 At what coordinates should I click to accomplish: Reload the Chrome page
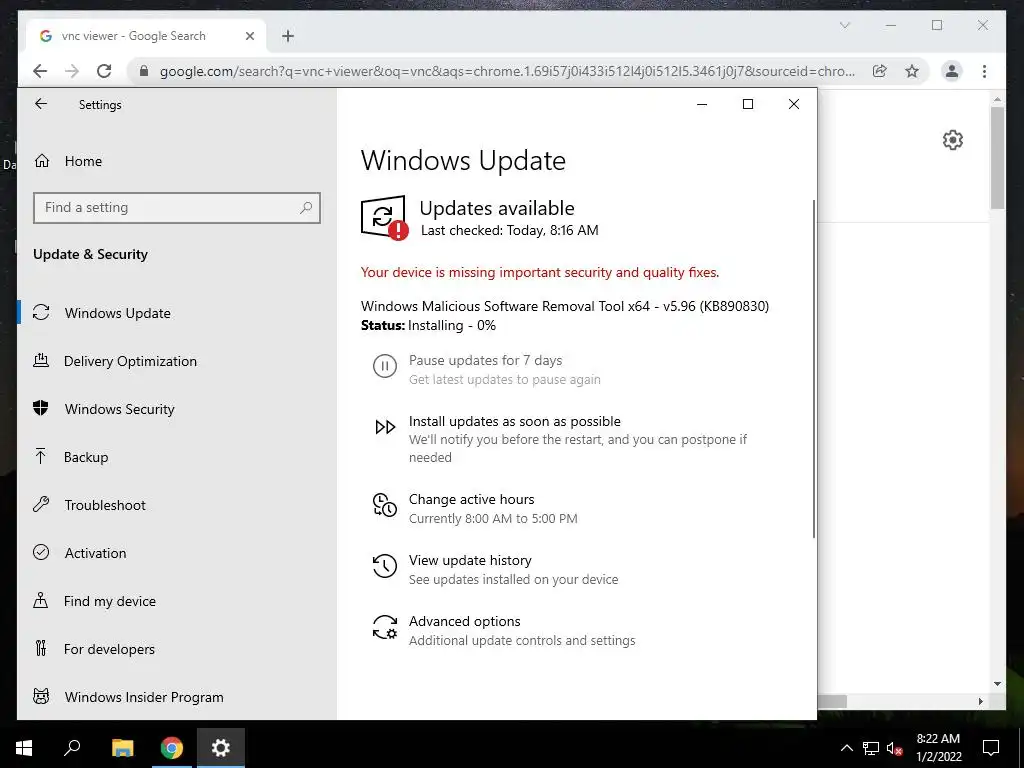[x=104, y=71]
